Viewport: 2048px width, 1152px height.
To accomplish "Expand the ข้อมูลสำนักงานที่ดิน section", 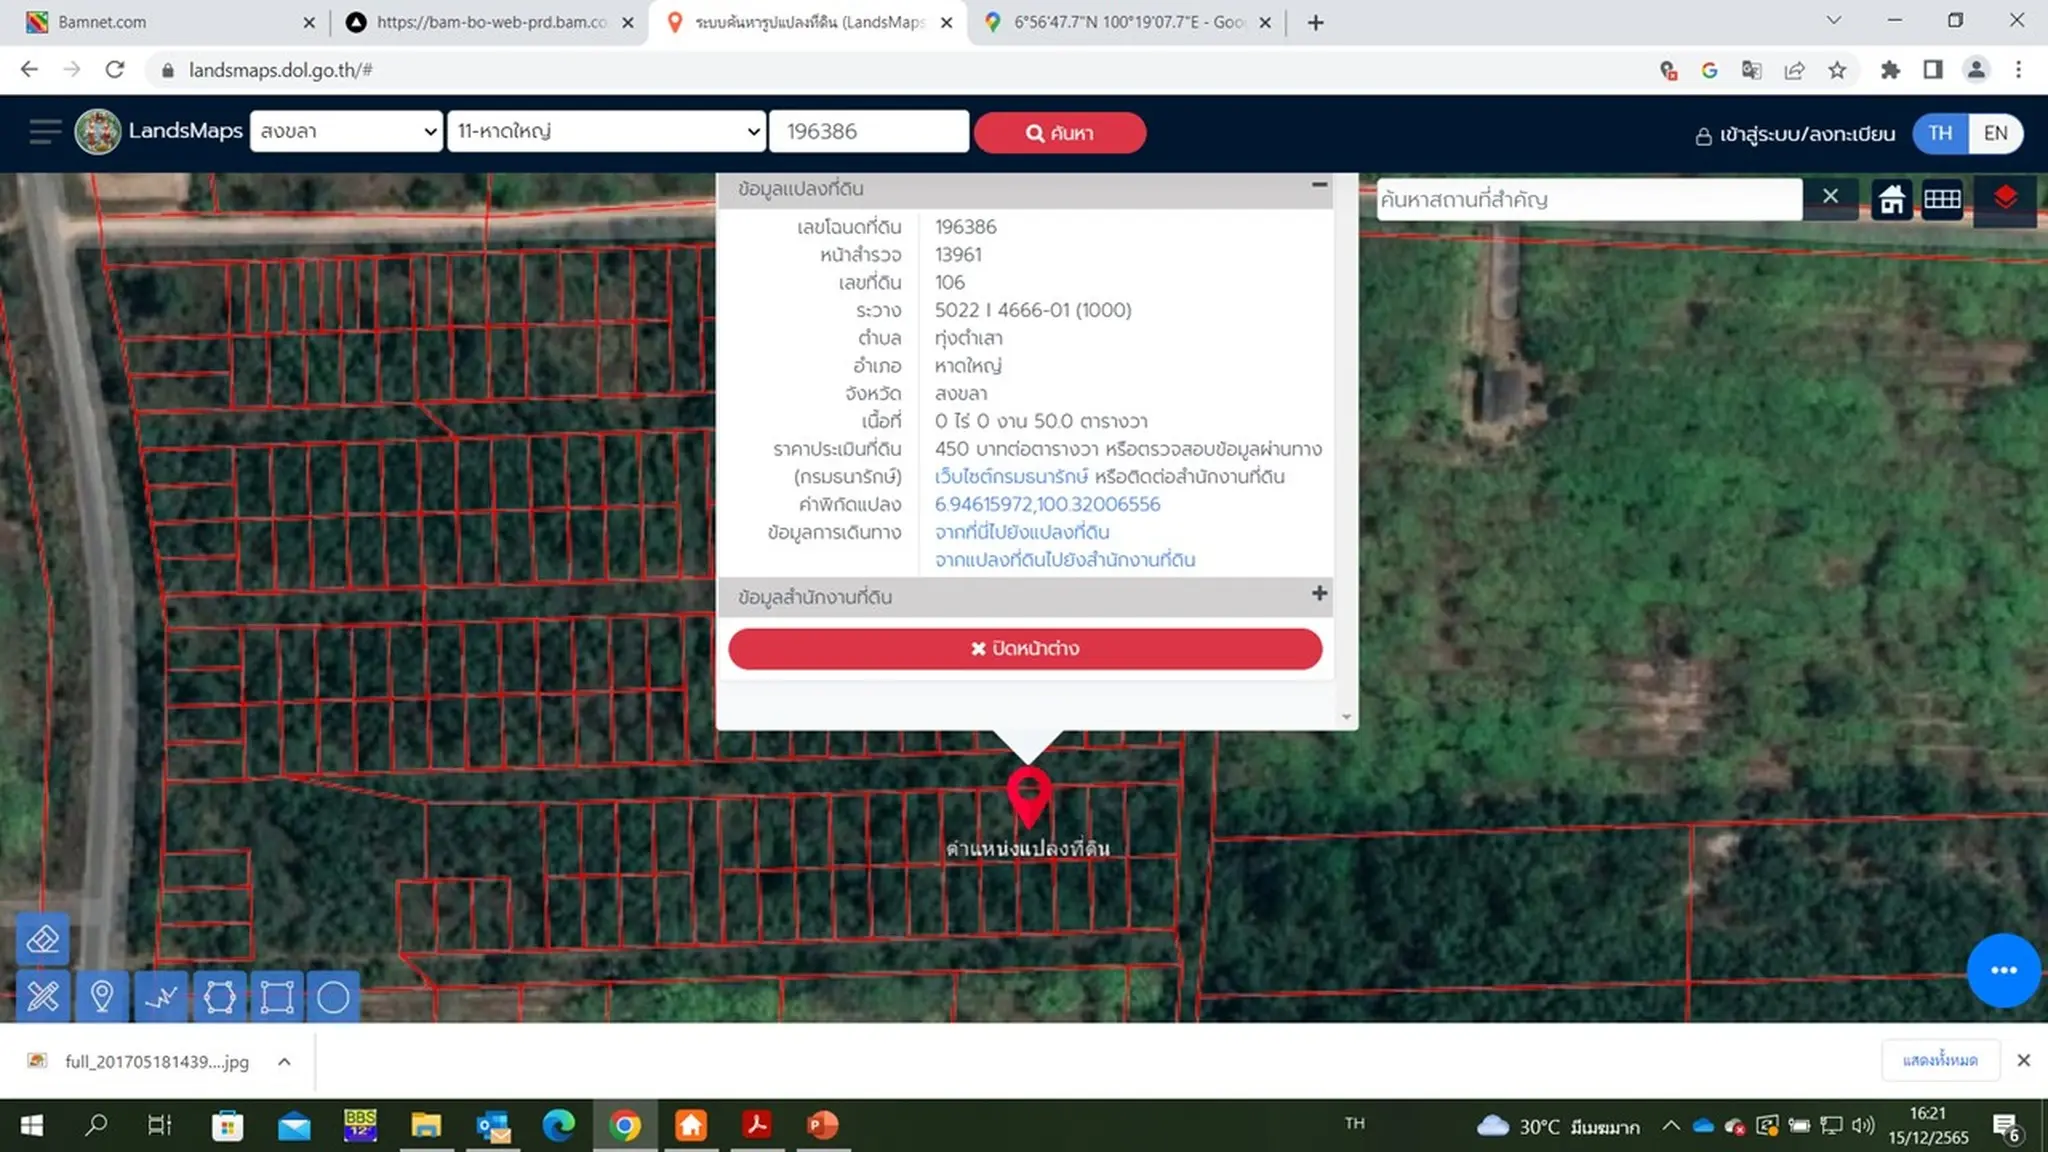I will [x=1319, y=594].
